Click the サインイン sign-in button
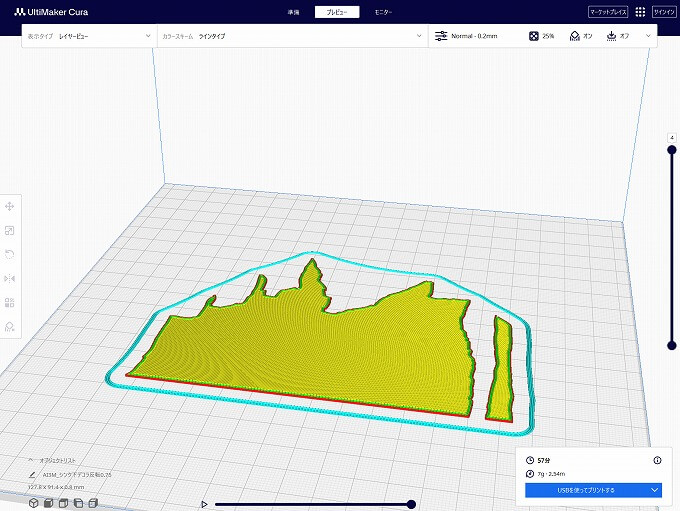 [x=664, y=12]
